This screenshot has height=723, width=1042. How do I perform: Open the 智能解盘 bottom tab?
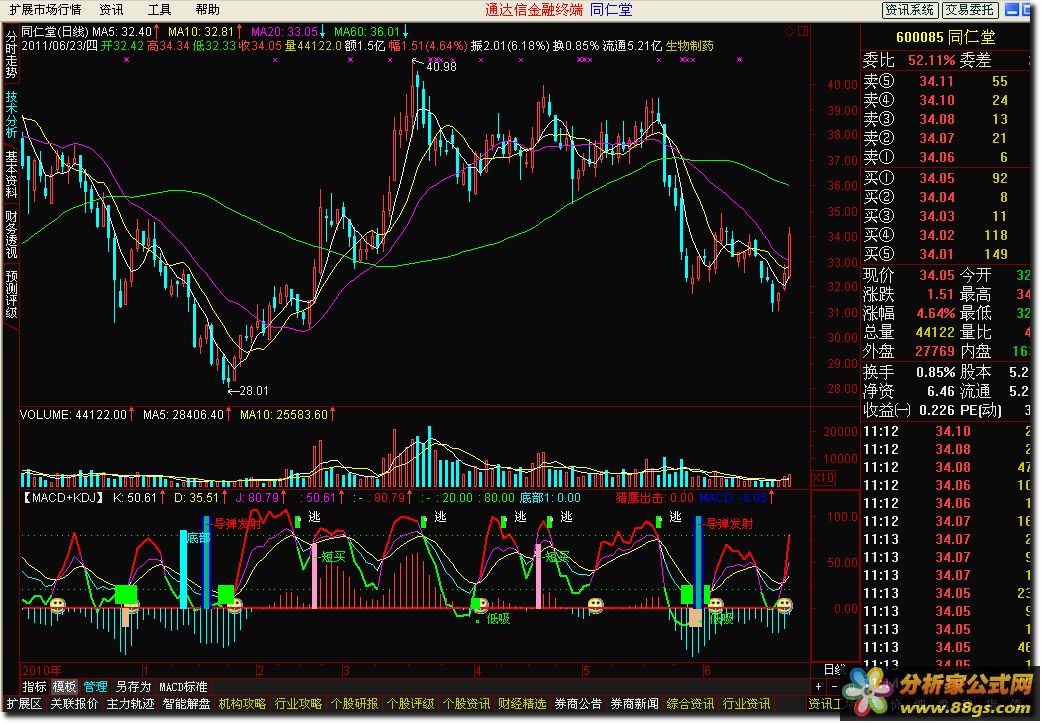(x=186, y=704)
